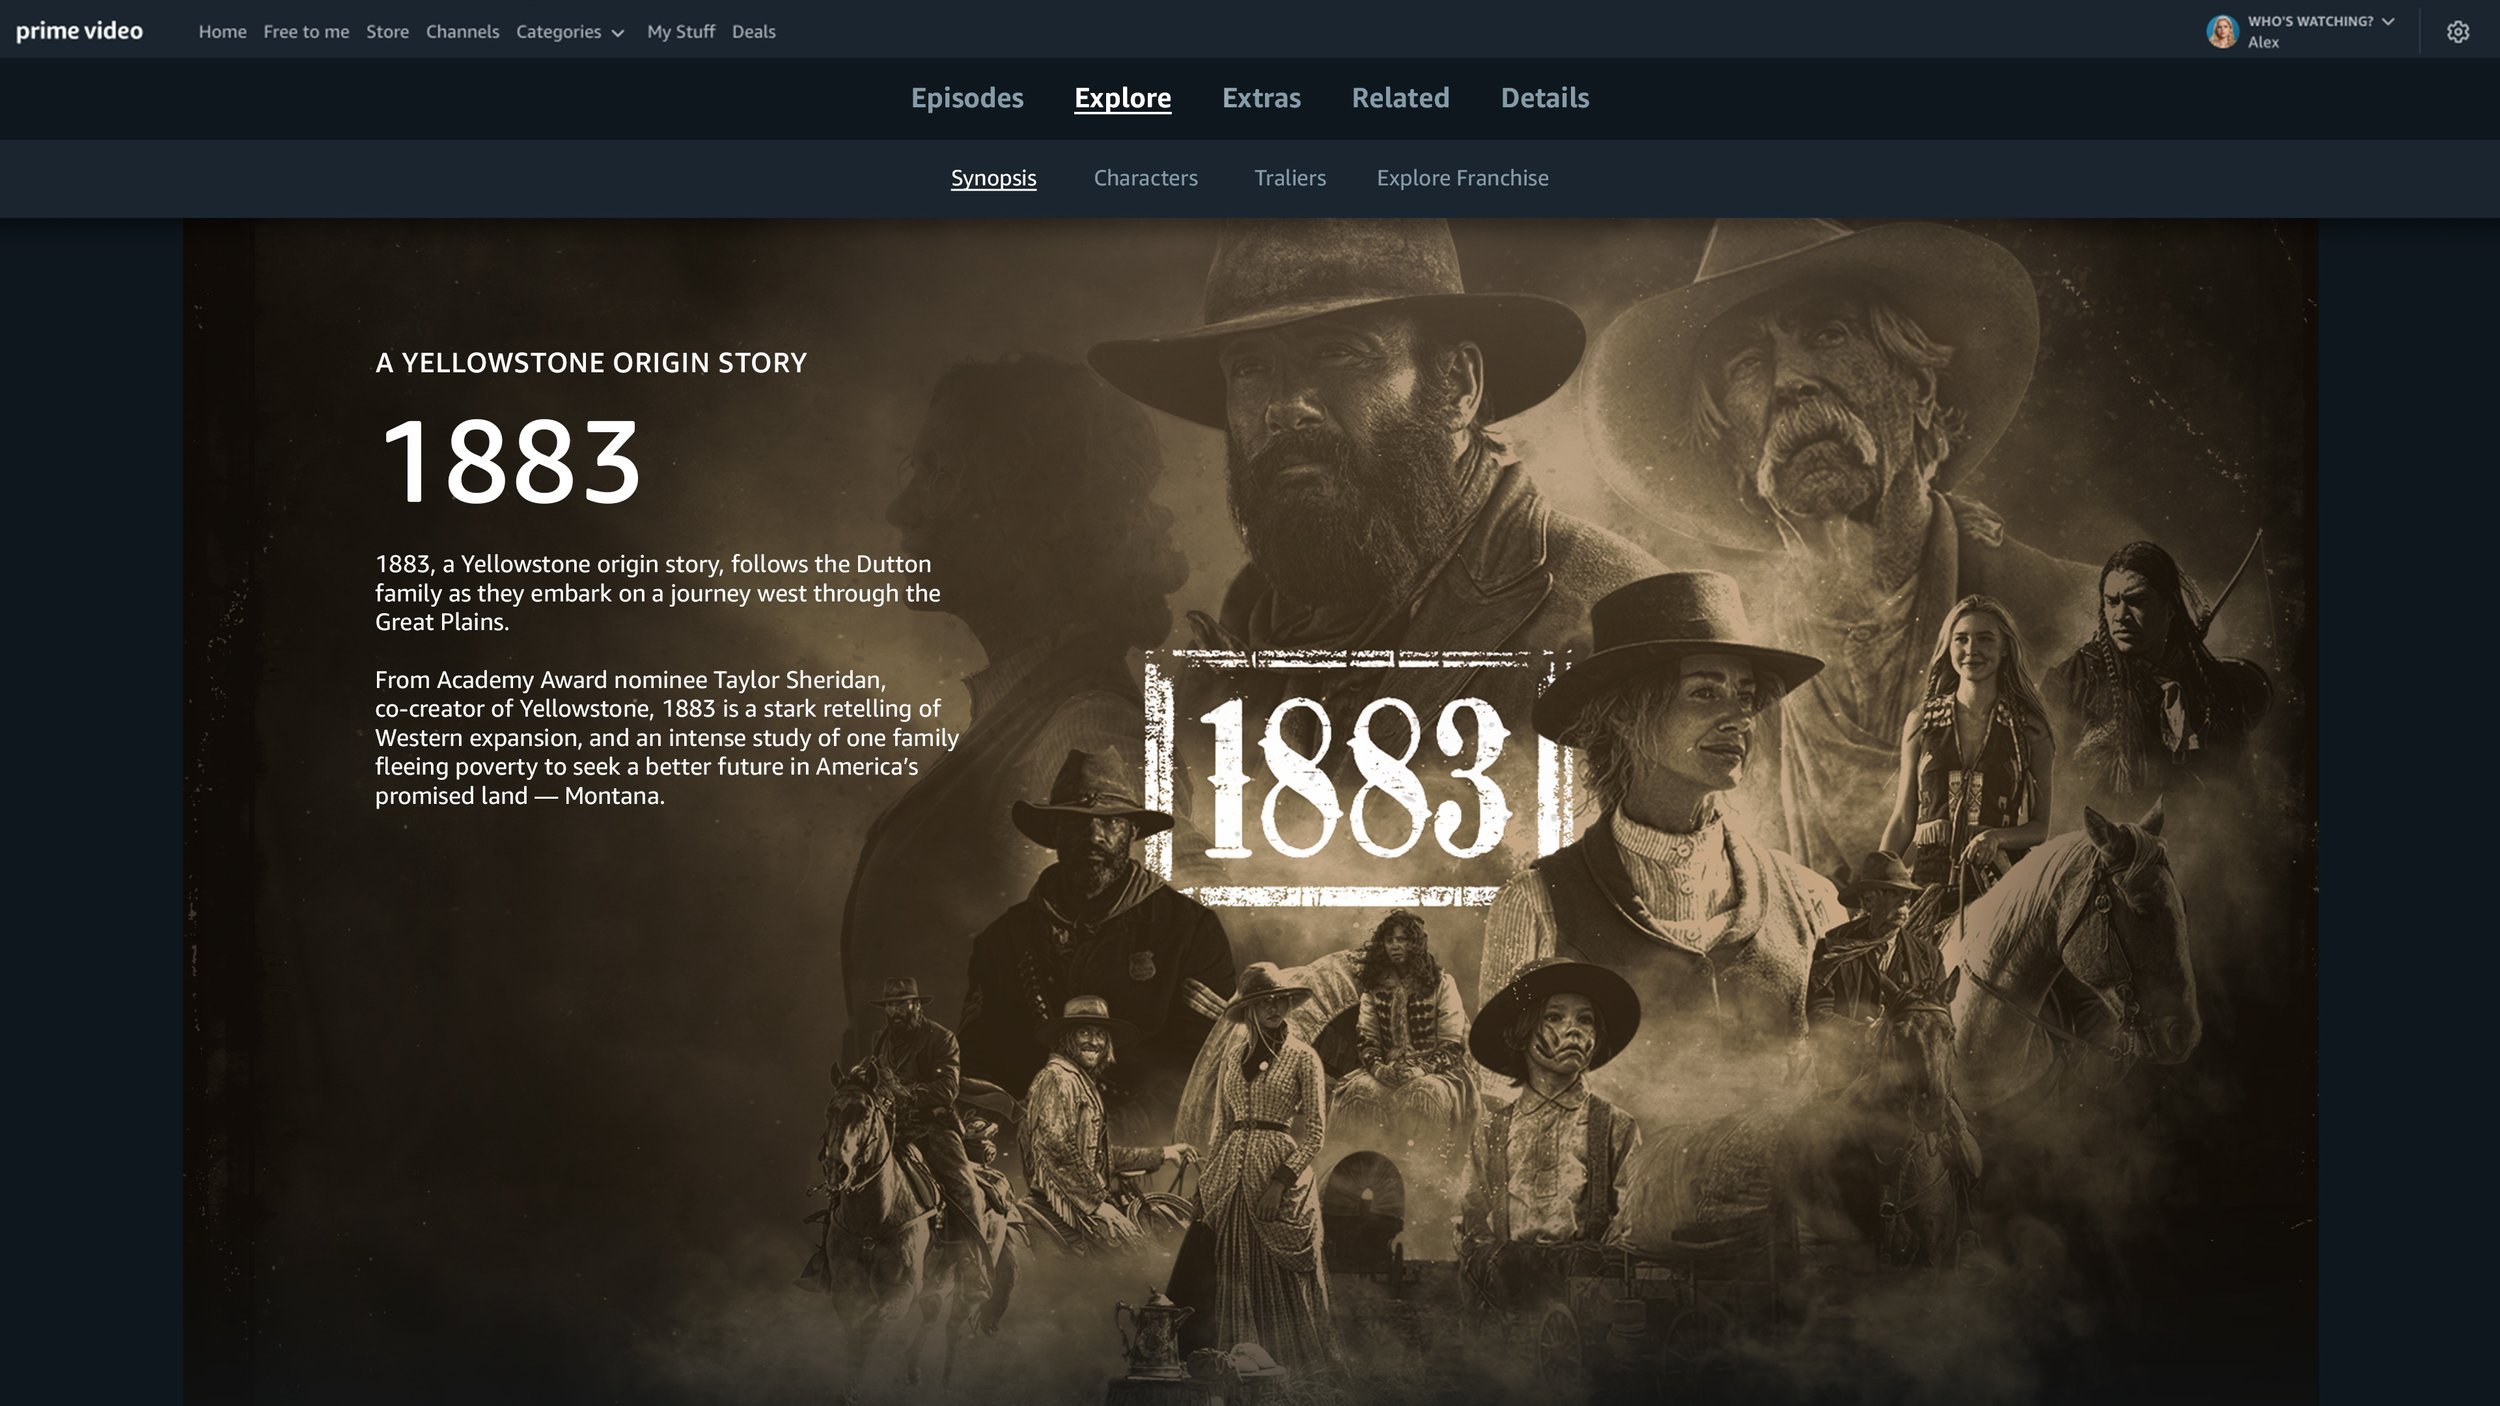2500x1406 pixels.
Task: Expand the Categories menu chevron
Action: [618, 33]
